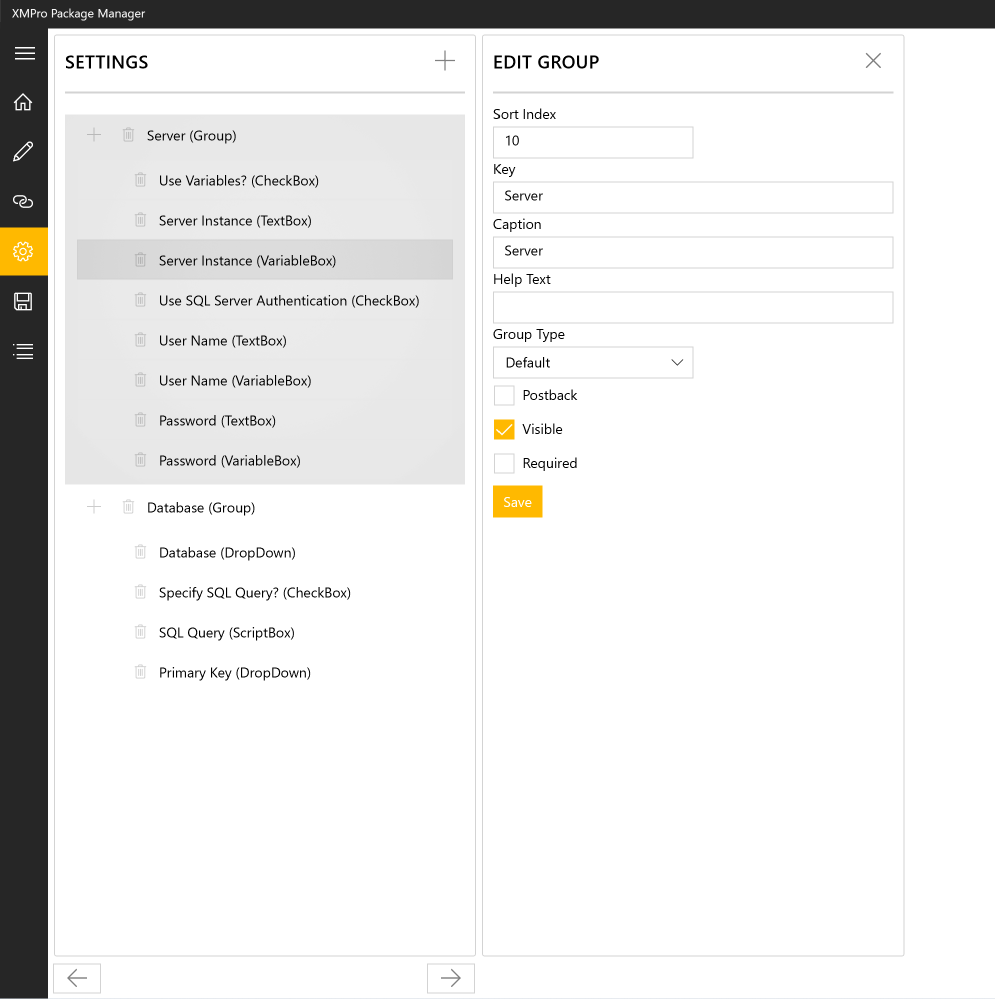This screenshot has width=995, height=999.
Task: Click the Save floppy disk icon in the sidebar
Action: coord(24,301)
